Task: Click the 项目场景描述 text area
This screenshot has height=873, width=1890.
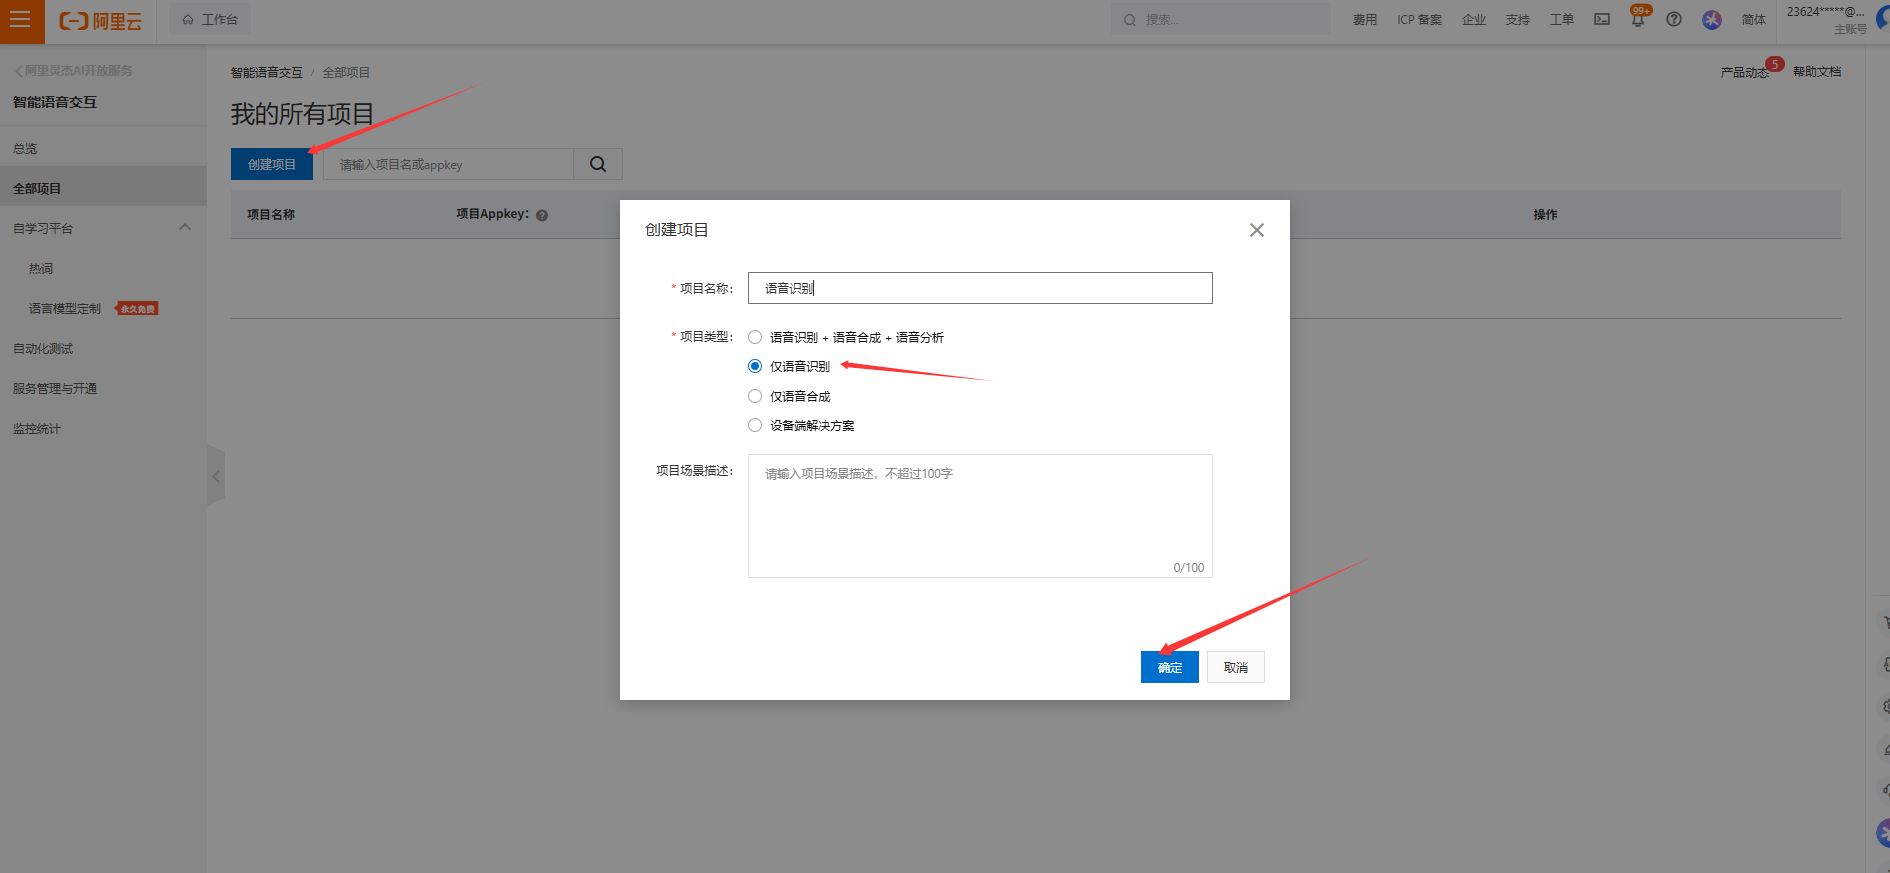Action: pyautogui.click(x=979, y=515)
